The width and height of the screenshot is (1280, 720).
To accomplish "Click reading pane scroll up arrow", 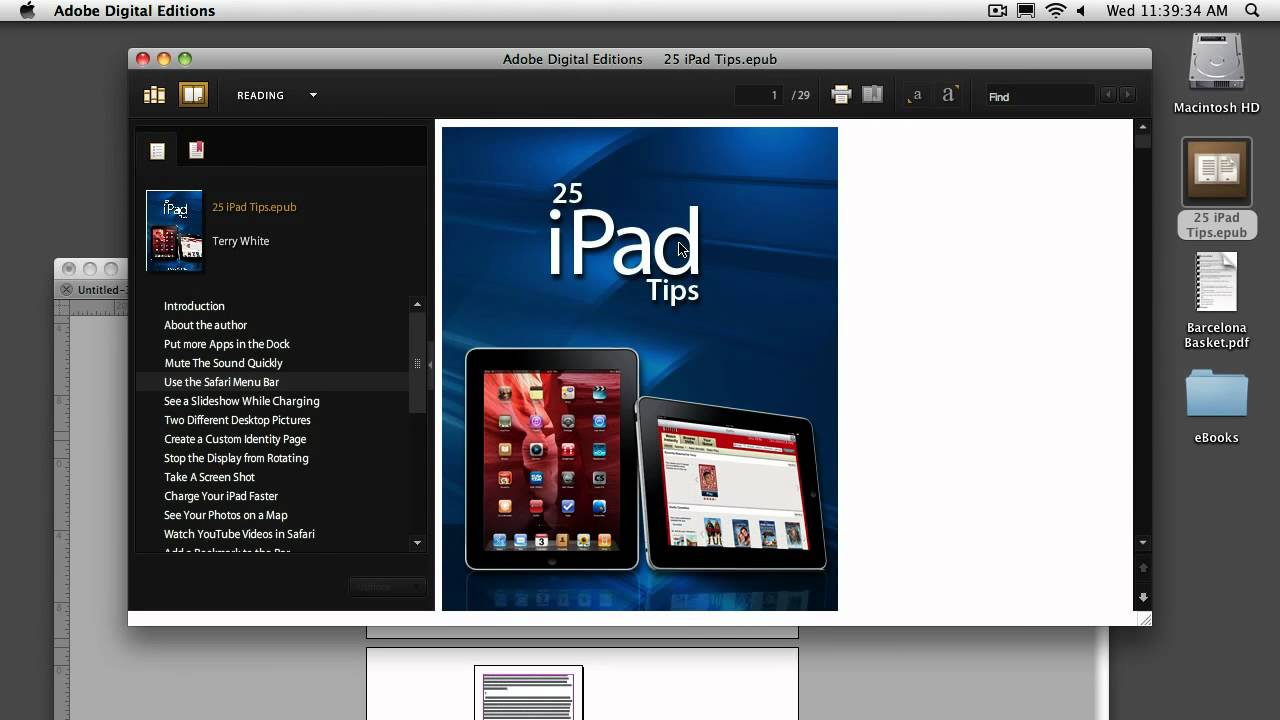I will 1143,127.
